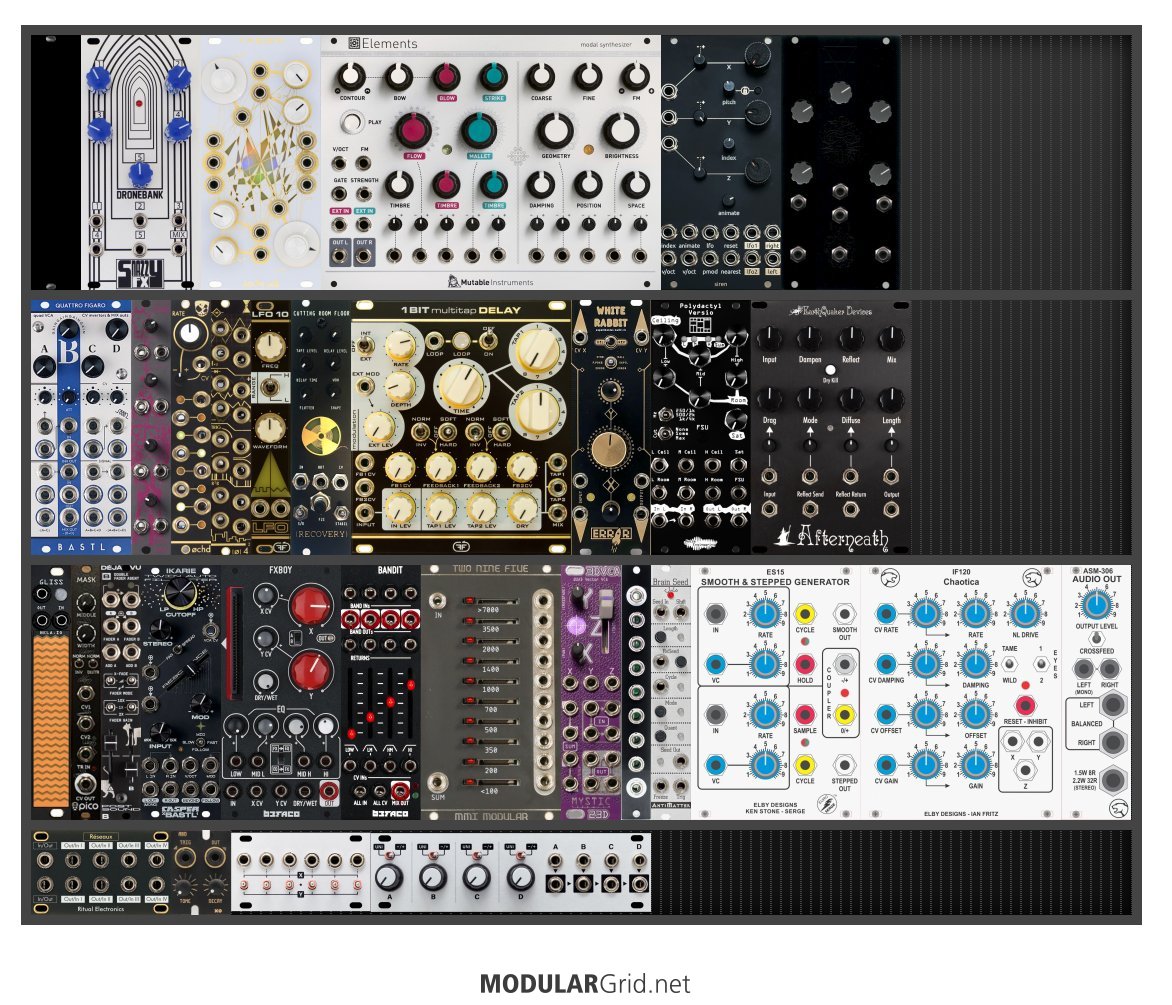Flip the RANGE switch on LFO 10
This screenshot has height=1005, width=1172.
pos(271,388)
